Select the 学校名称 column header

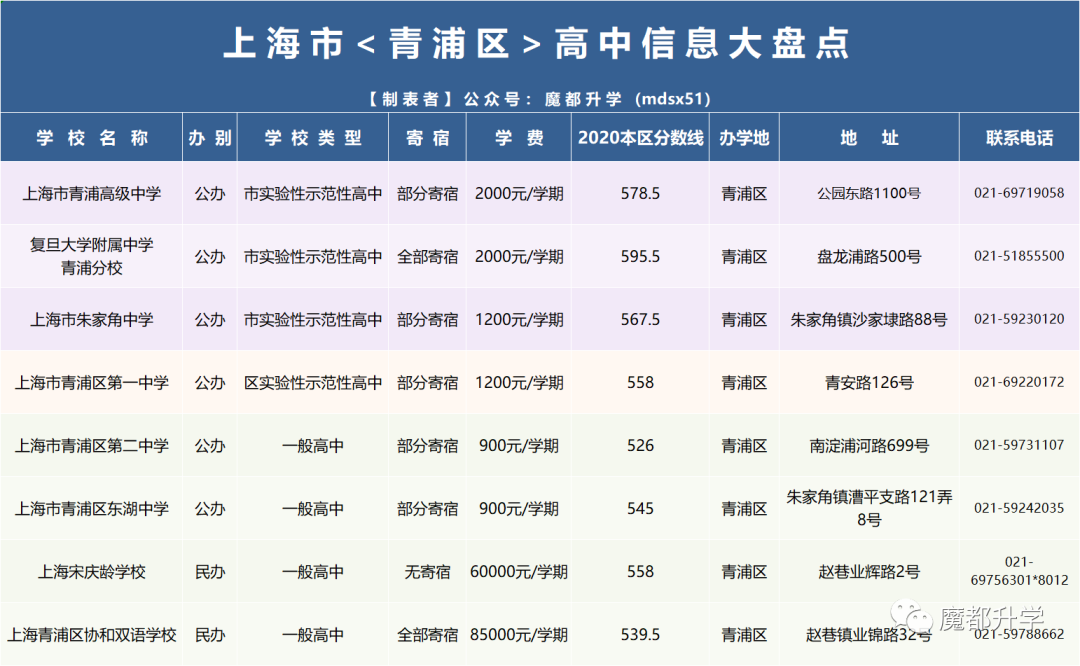[x=92, y=138]
